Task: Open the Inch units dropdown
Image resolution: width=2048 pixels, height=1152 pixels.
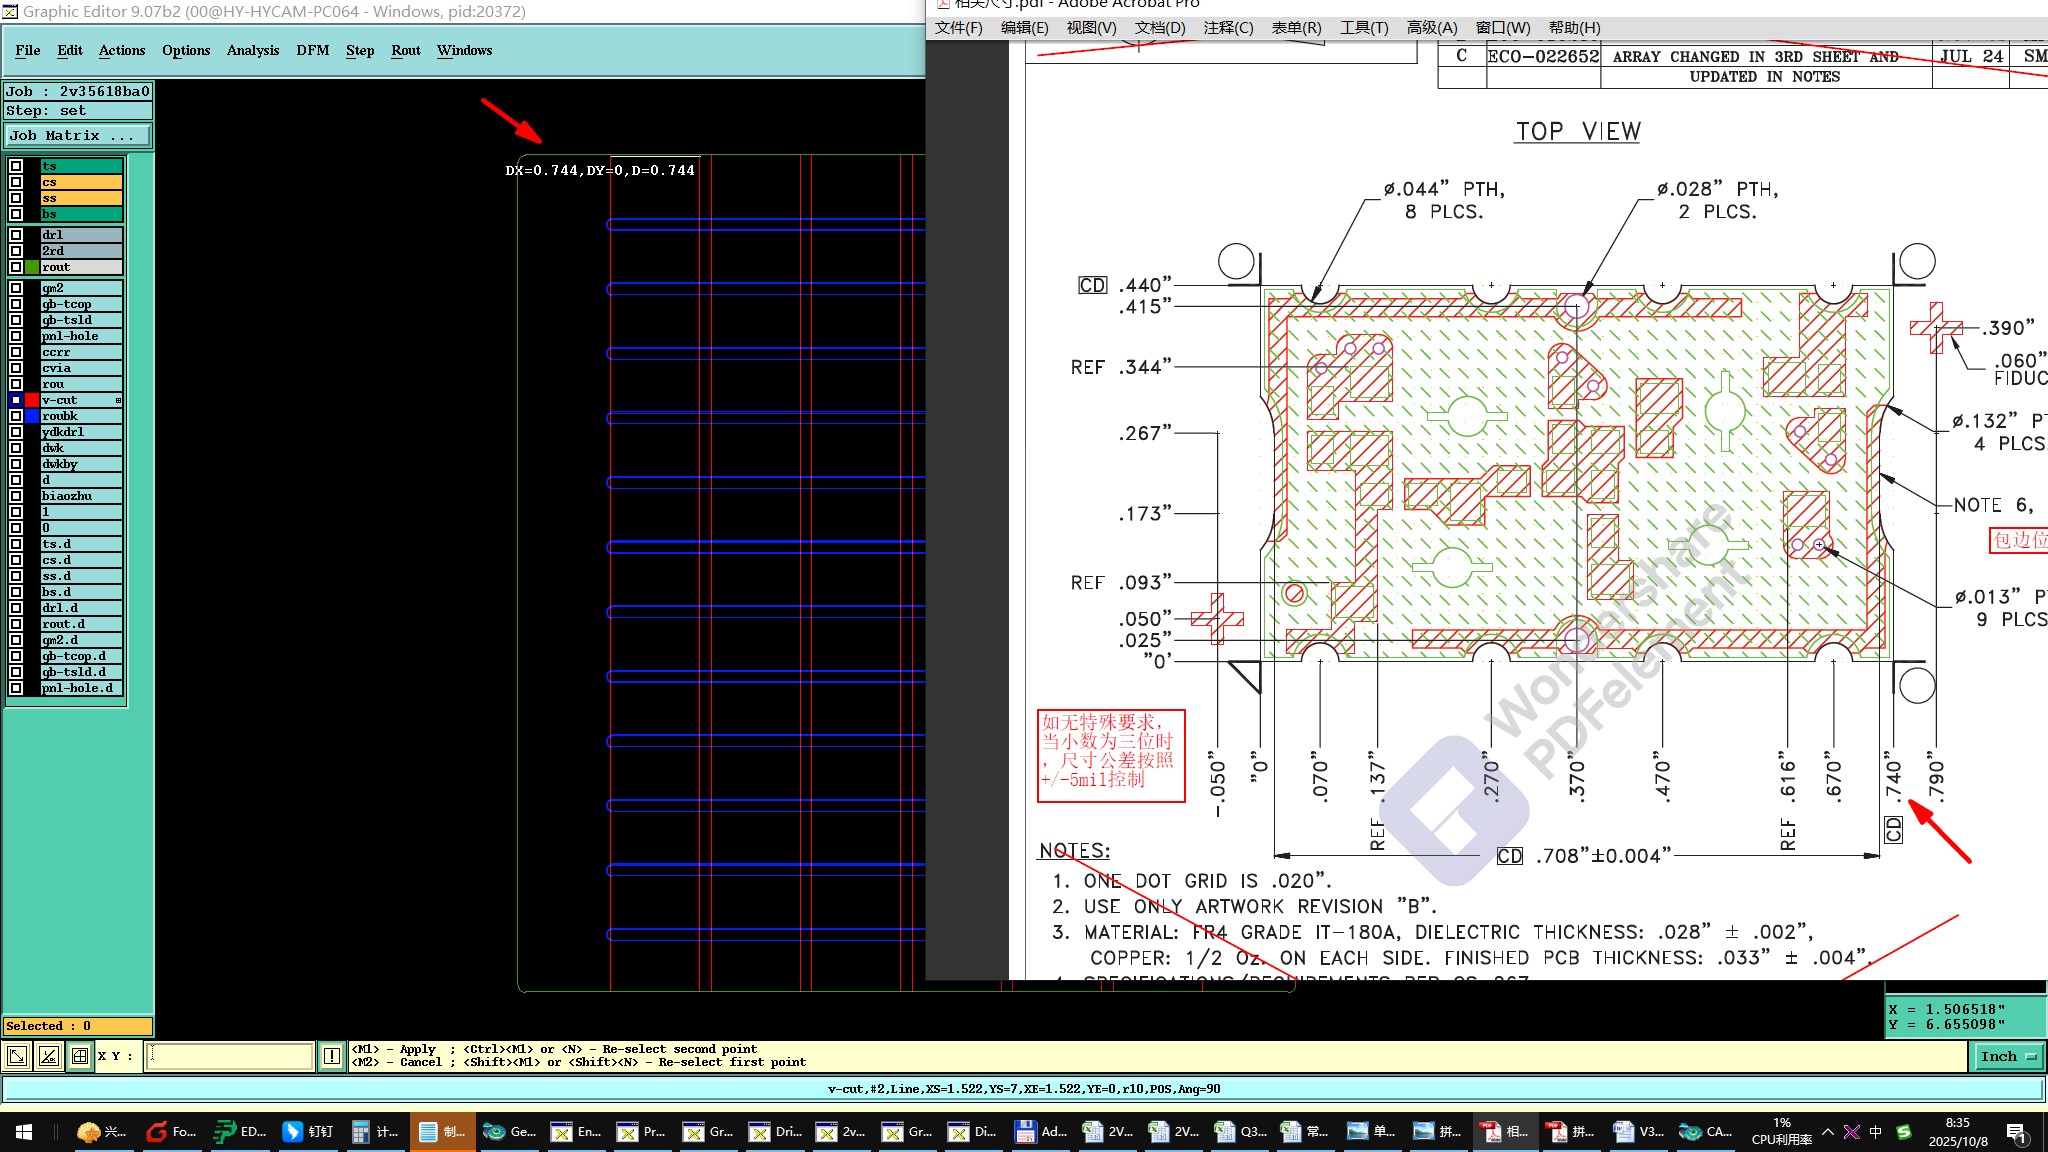Action: pyautogui.click(x=2008, y=1056)
